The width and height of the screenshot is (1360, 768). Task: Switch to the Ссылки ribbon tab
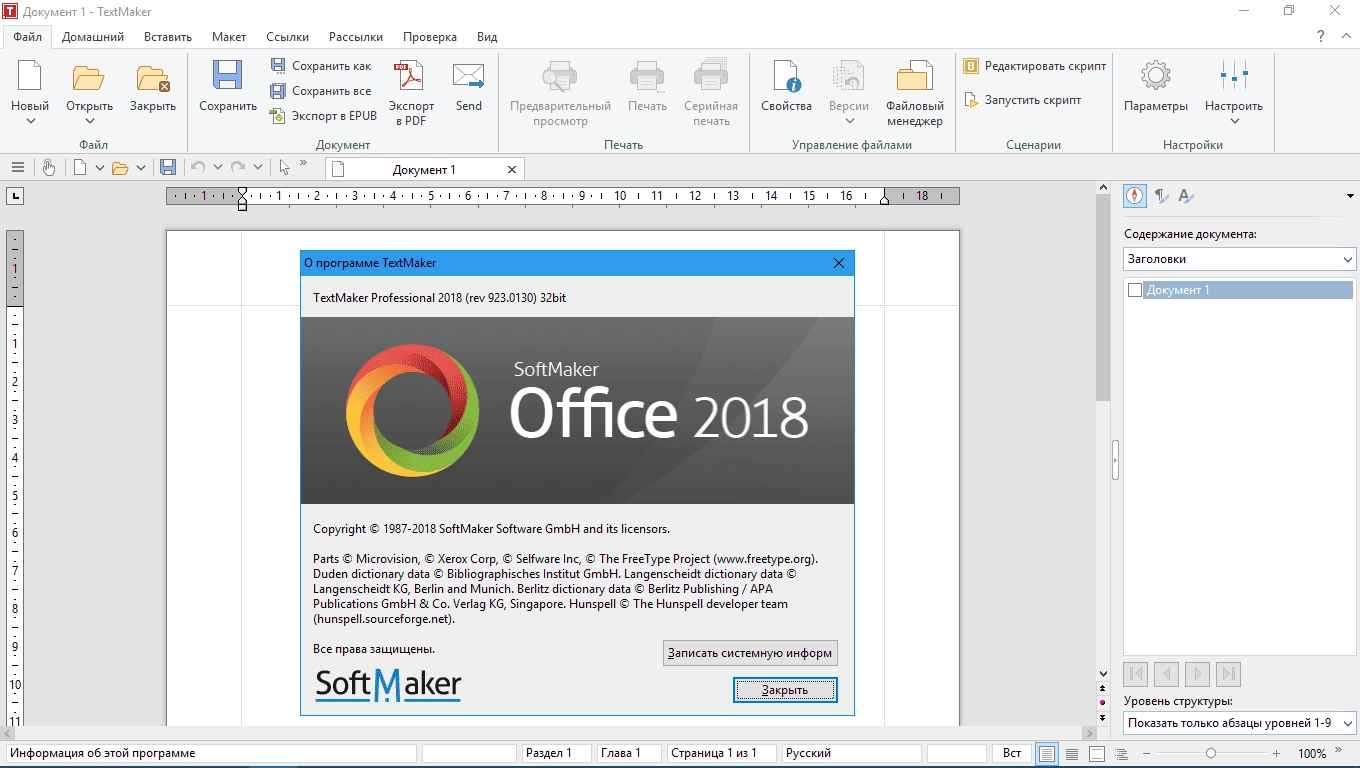287,37
